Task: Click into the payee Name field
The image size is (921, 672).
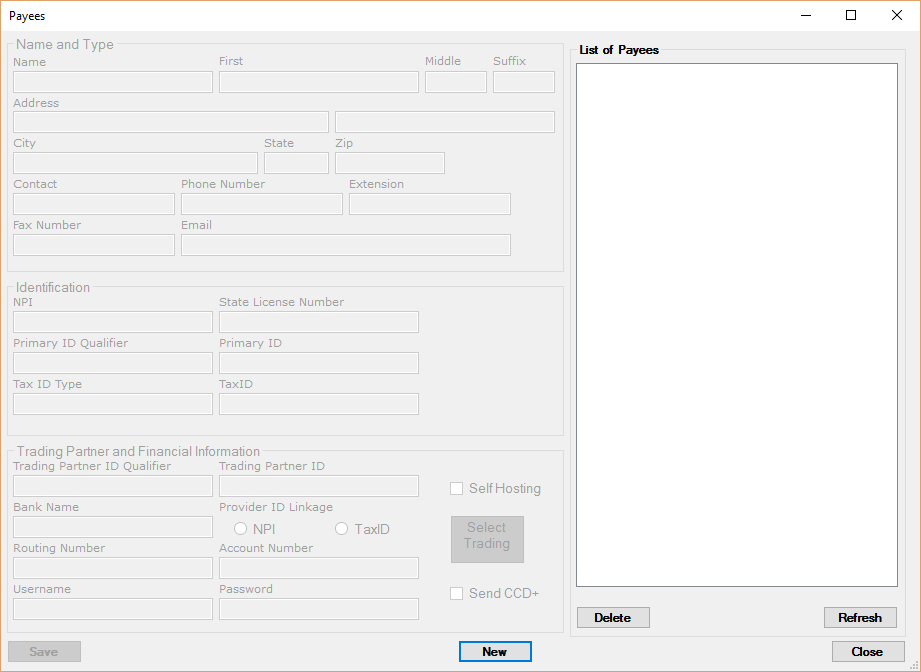Action: click(x=113, y=82)
